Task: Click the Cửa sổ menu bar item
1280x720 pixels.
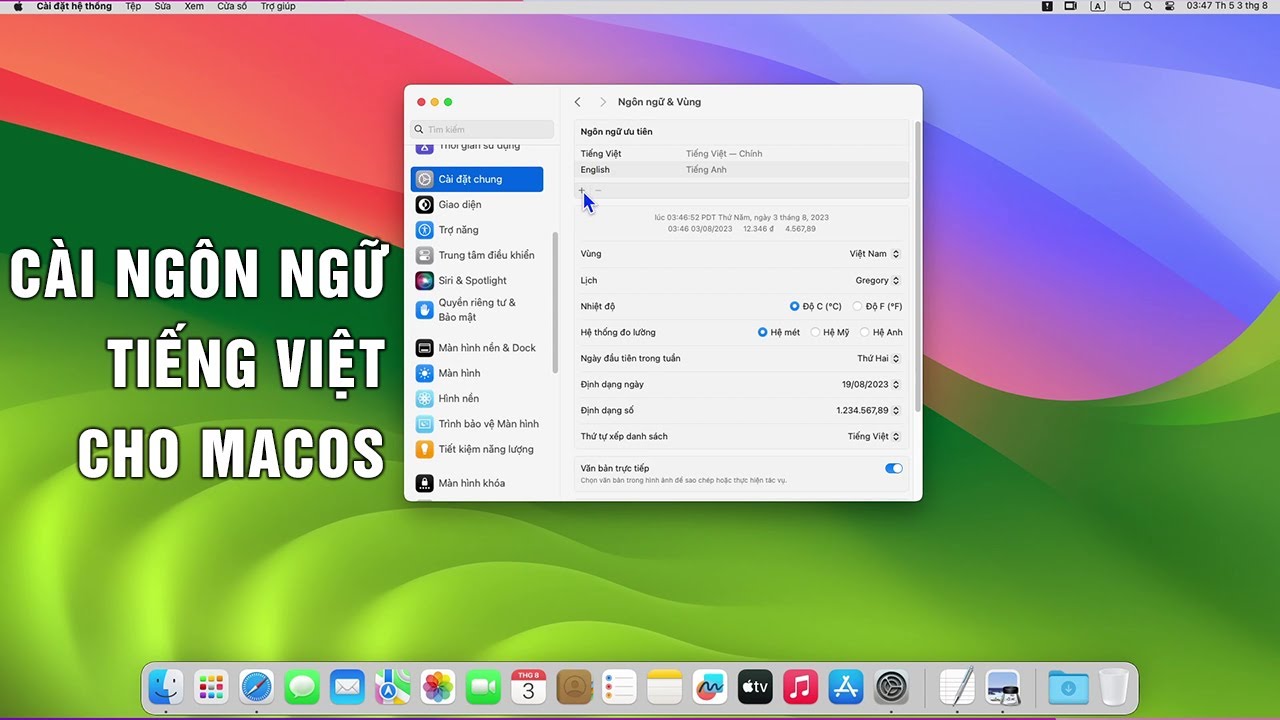Action: 235,6
